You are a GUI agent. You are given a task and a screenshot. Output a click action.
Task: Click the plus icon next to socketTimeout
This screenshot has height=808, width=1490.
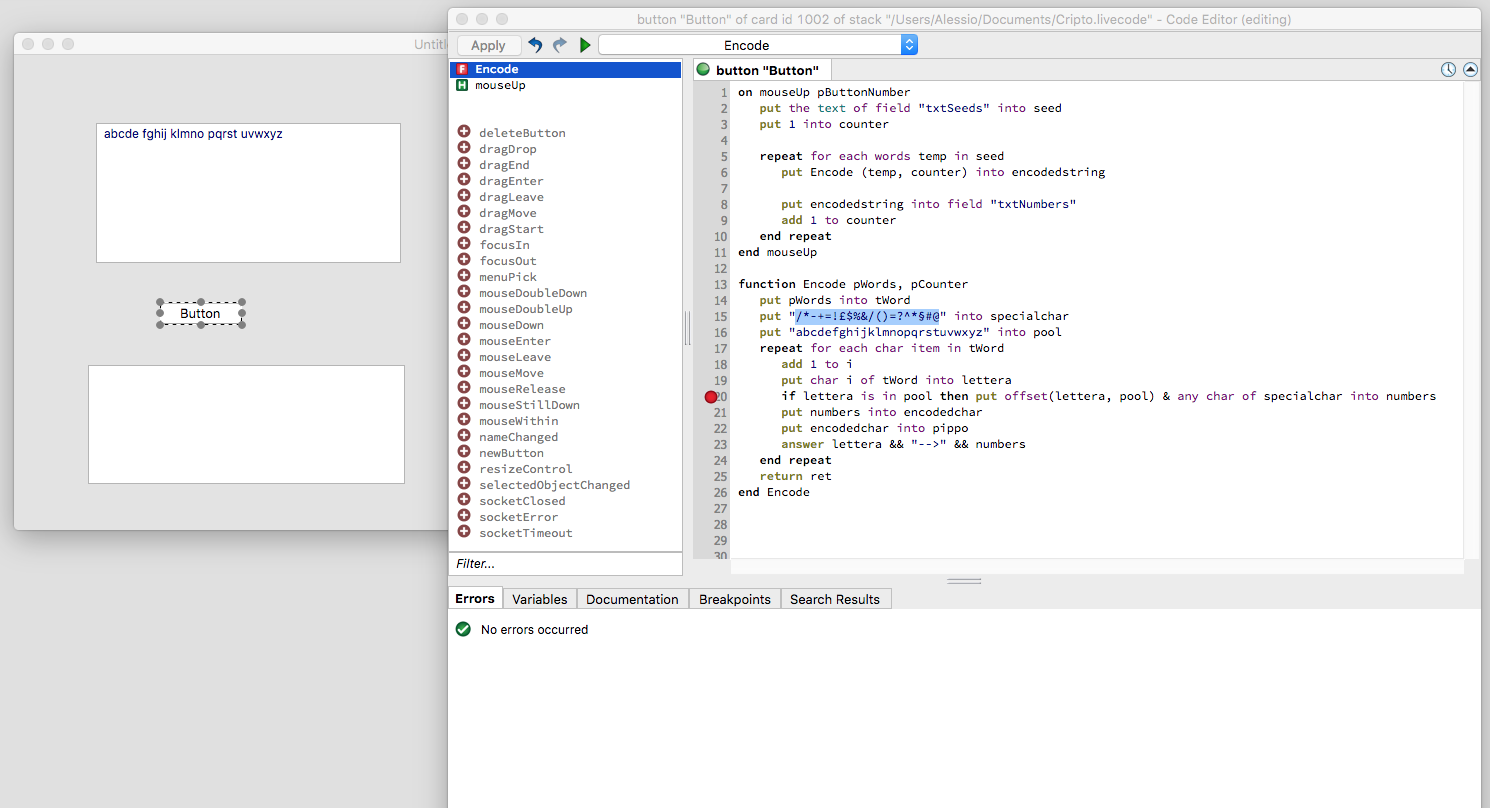click(464, 532)
